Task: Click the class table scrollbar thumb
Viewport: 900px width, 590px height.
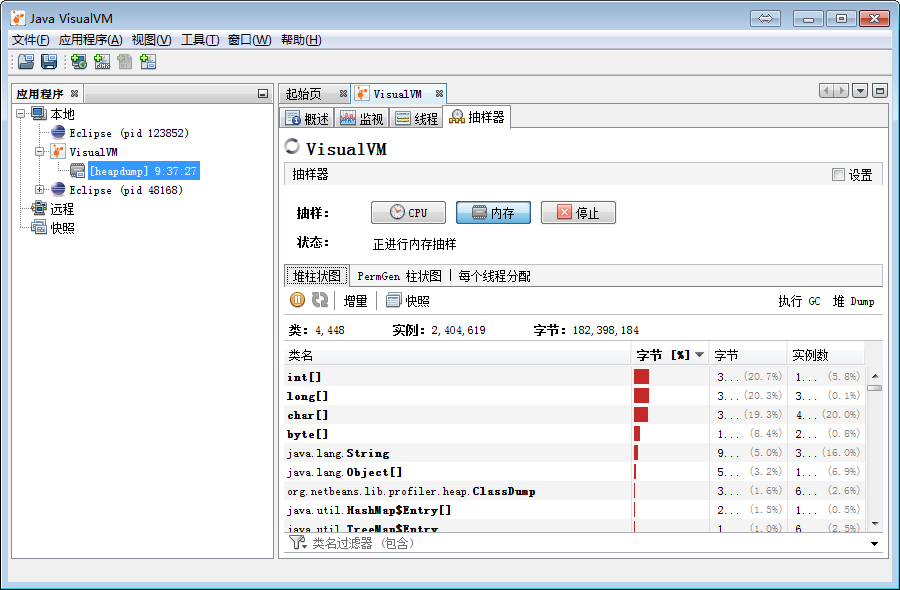Action: click(875, 388)
